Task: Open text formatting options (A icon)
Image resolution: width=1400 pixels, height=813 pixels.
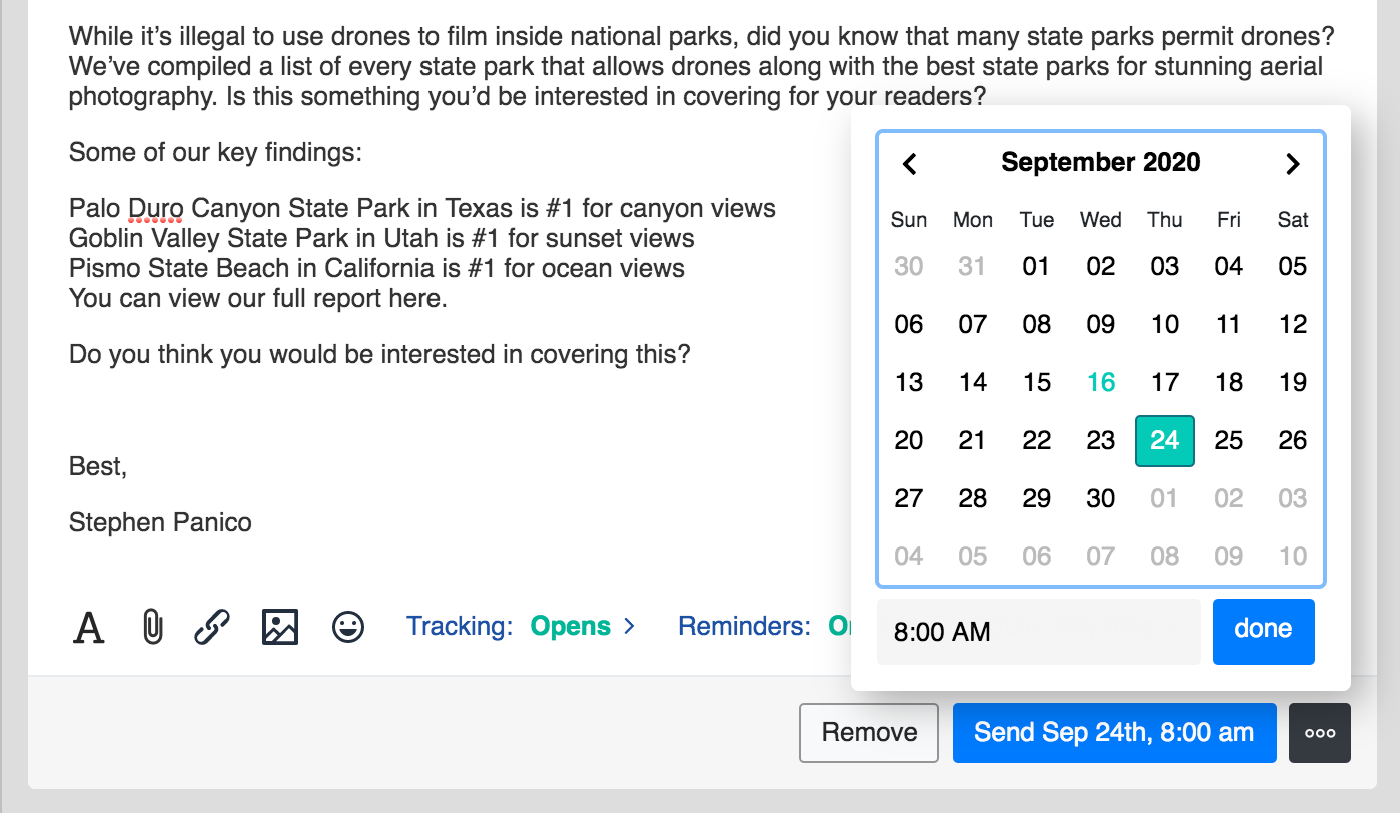Action: pyautogui.click(x=89, y=628)
